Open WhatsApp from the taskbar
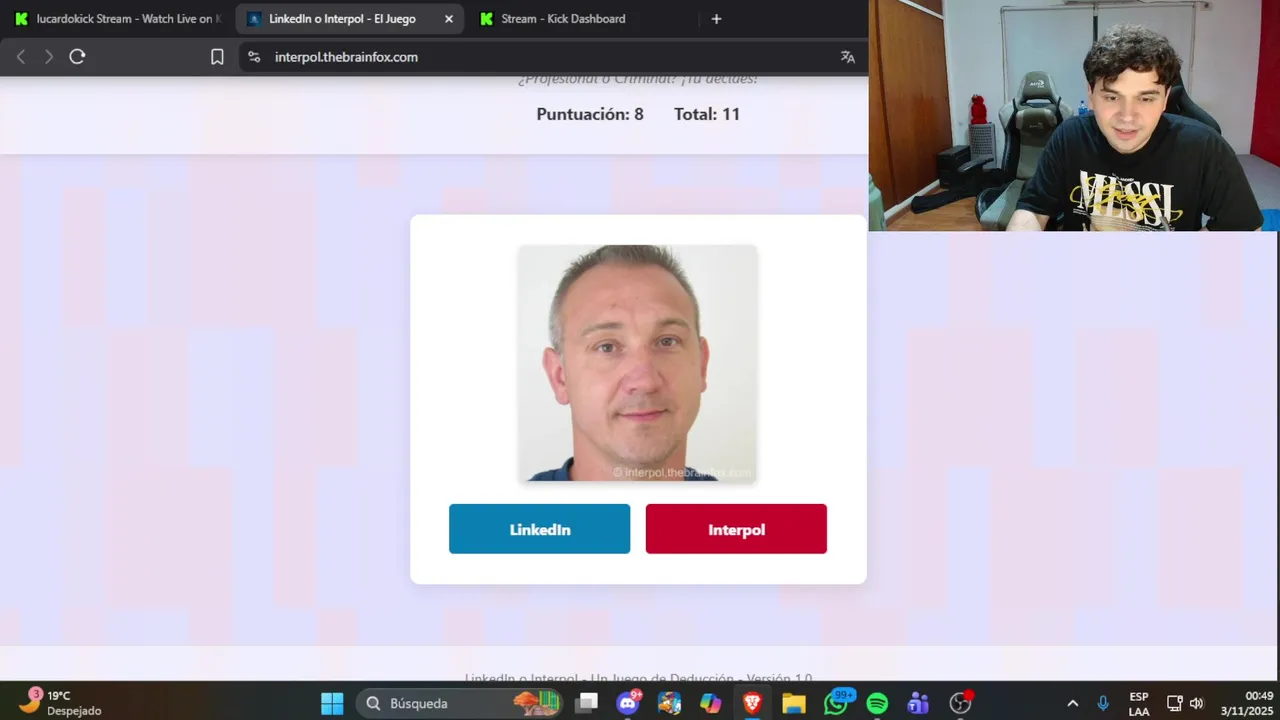 click(x=836, y=703)
